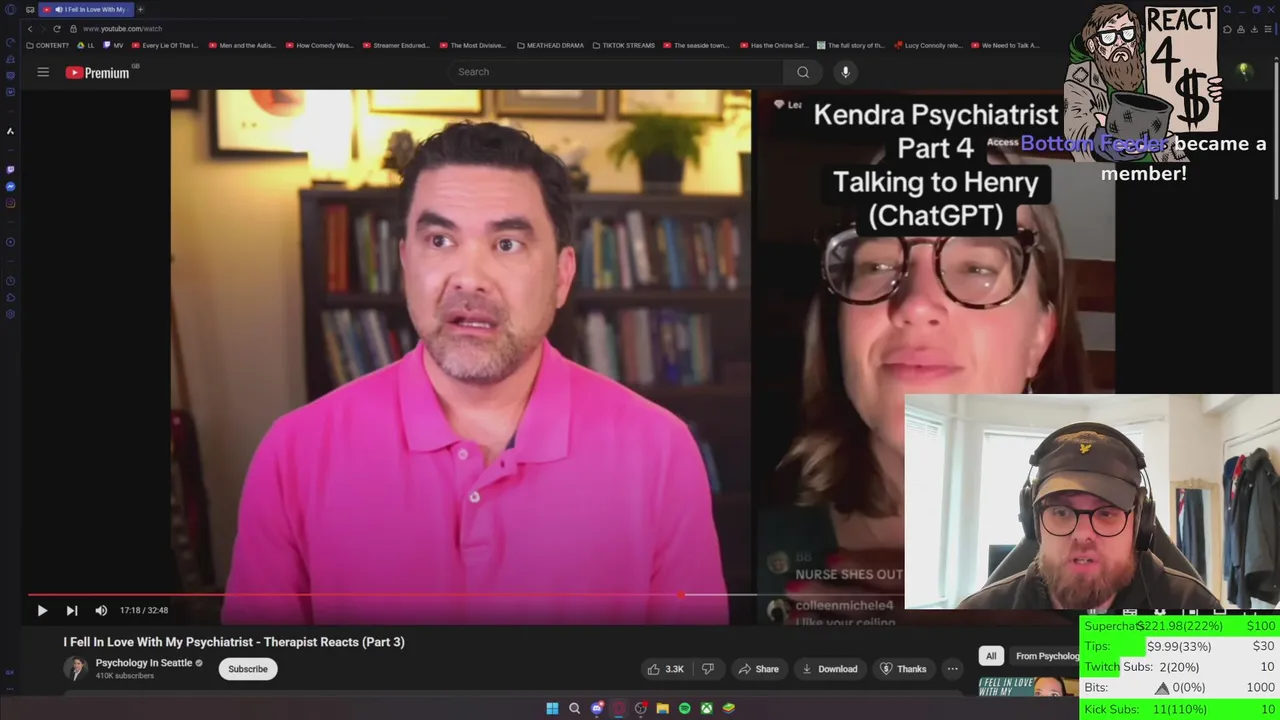Select the From Psychology filter chip

click(1046, 656)
